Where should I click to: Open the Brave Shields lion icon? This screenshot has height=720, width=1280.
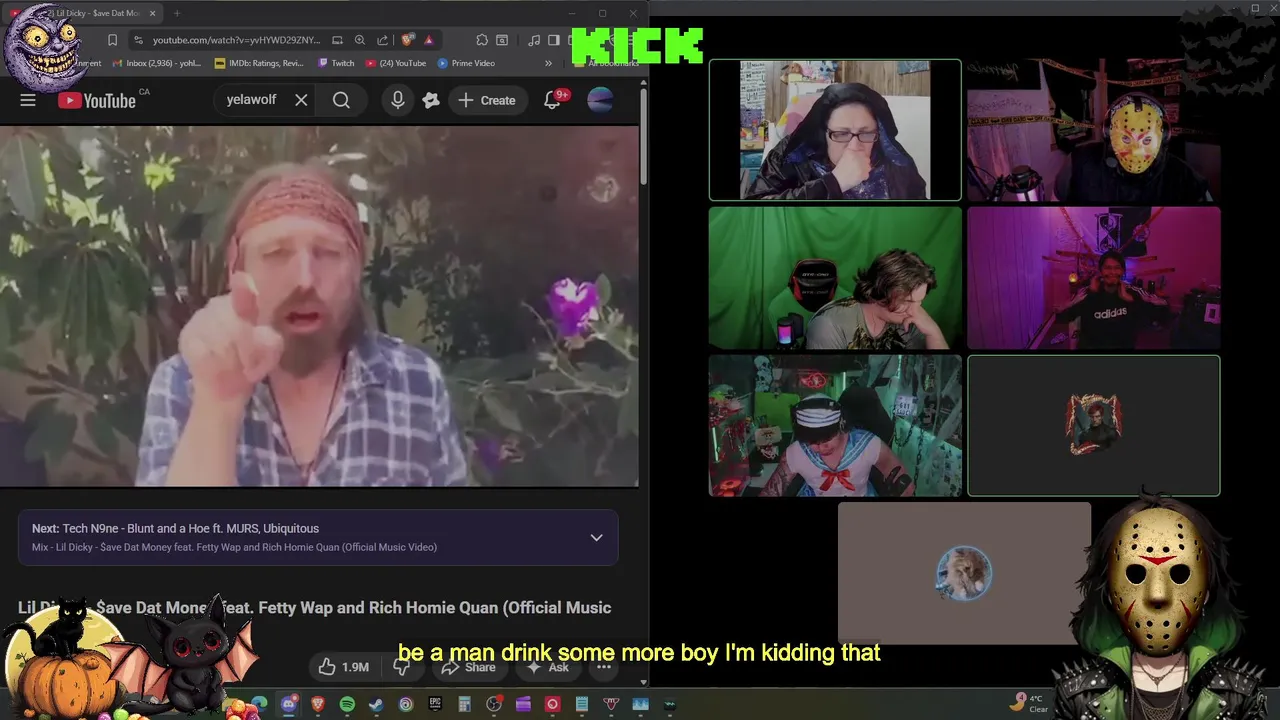[x=407, y=40]
